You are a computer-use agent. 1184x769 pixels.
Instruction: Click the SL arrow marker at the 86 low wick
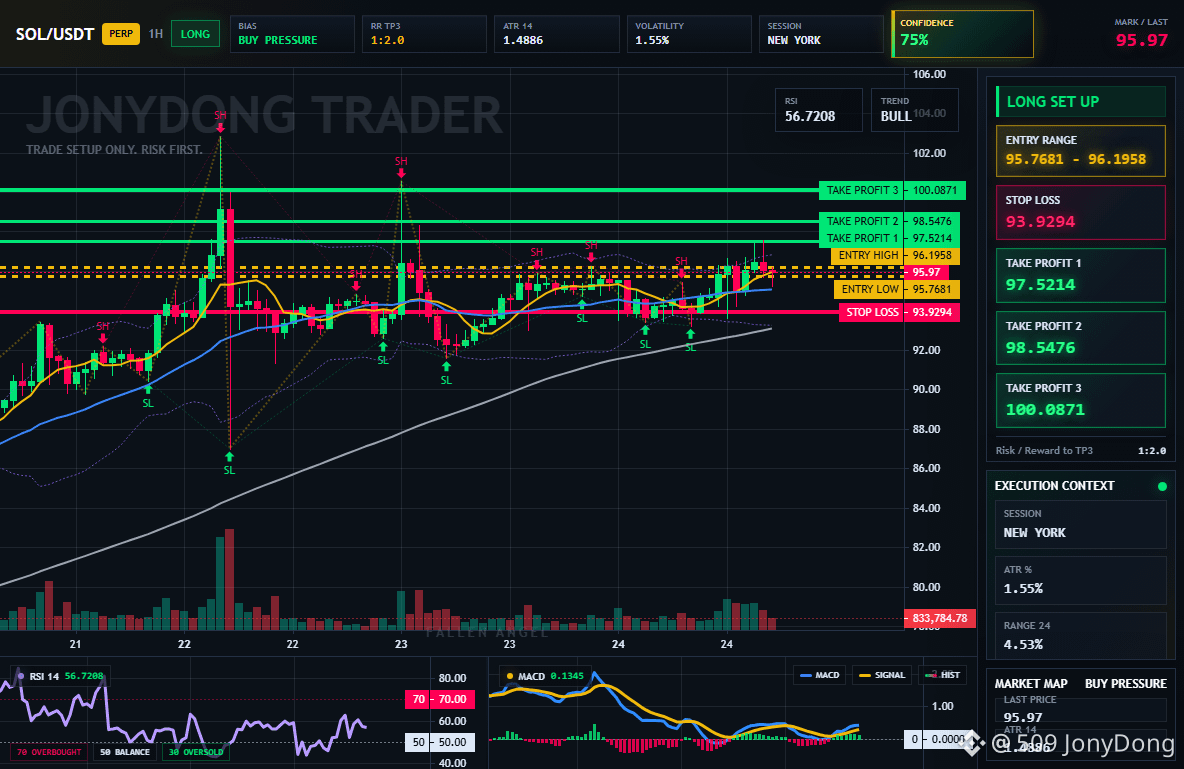pos(229,457)
